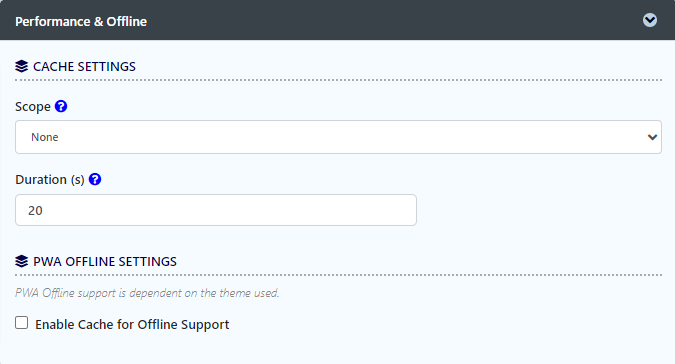Toggle the offline cache checkbox box

click(x=22, y=323)
